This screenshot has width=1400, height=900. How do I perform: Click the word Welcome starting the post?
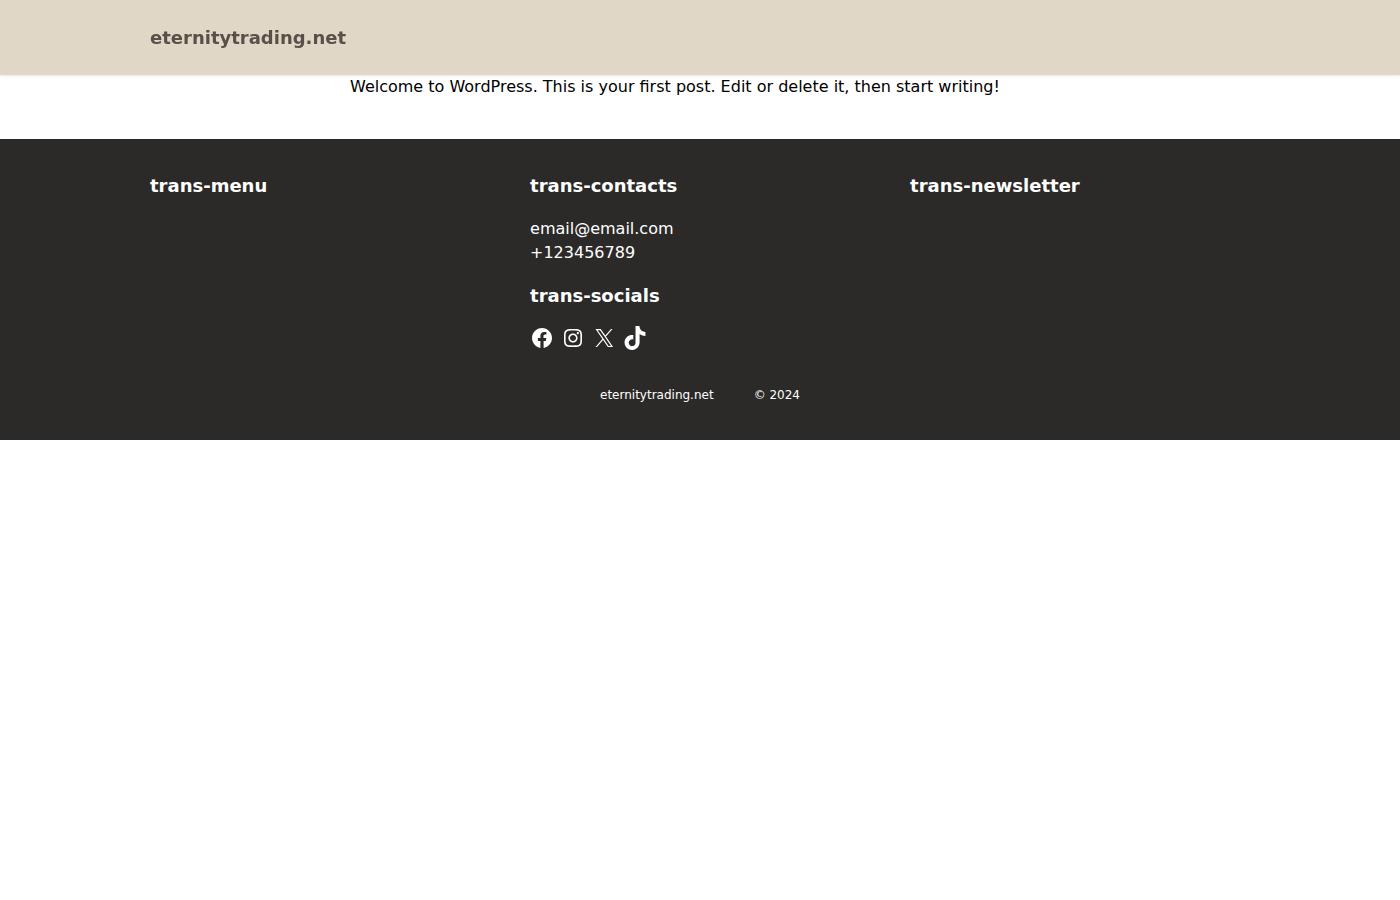387,87
